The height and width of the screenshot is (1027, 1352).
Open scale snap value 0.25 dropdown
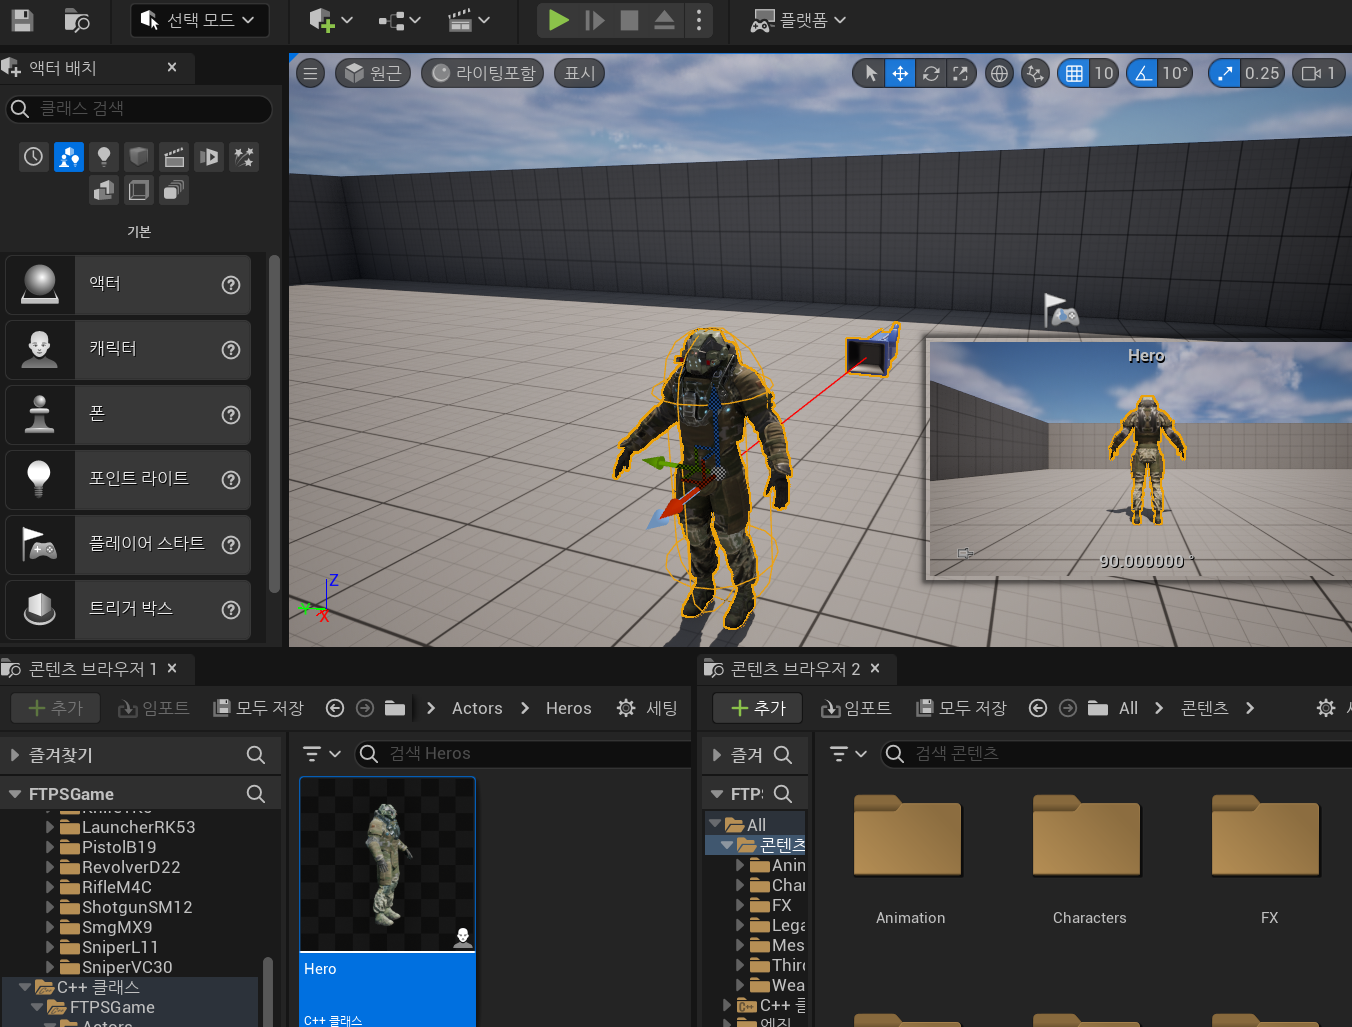pyautogui.click(x=1262, y=73)
